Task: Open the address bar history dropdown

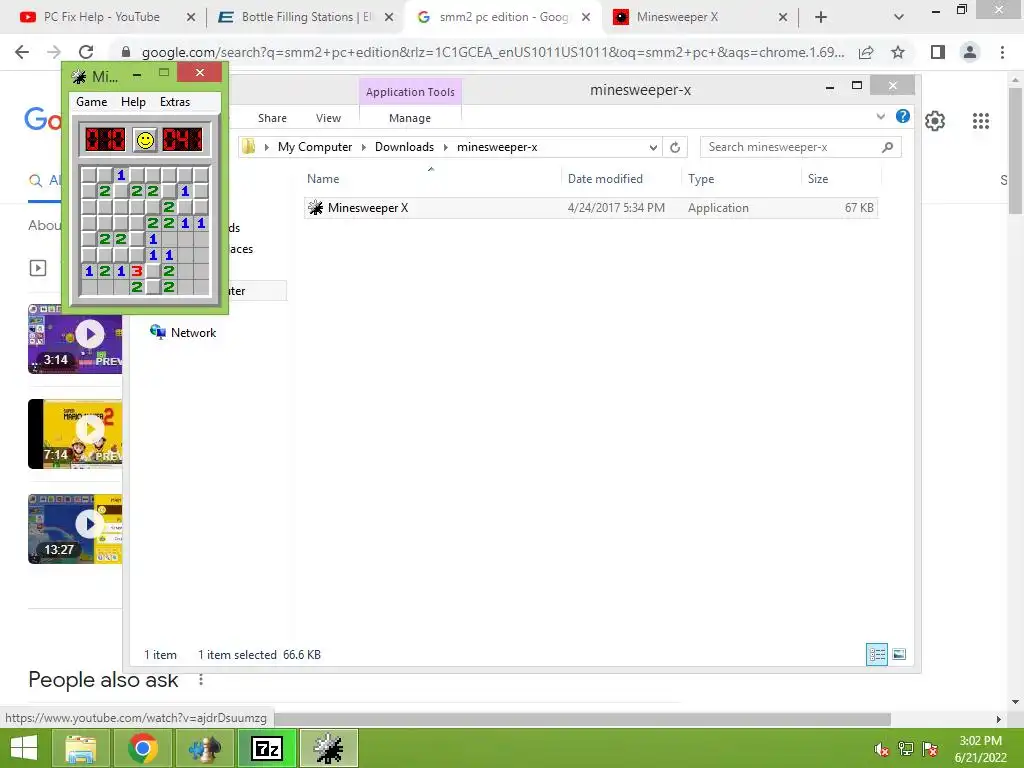Action: (x=653, y=148)
